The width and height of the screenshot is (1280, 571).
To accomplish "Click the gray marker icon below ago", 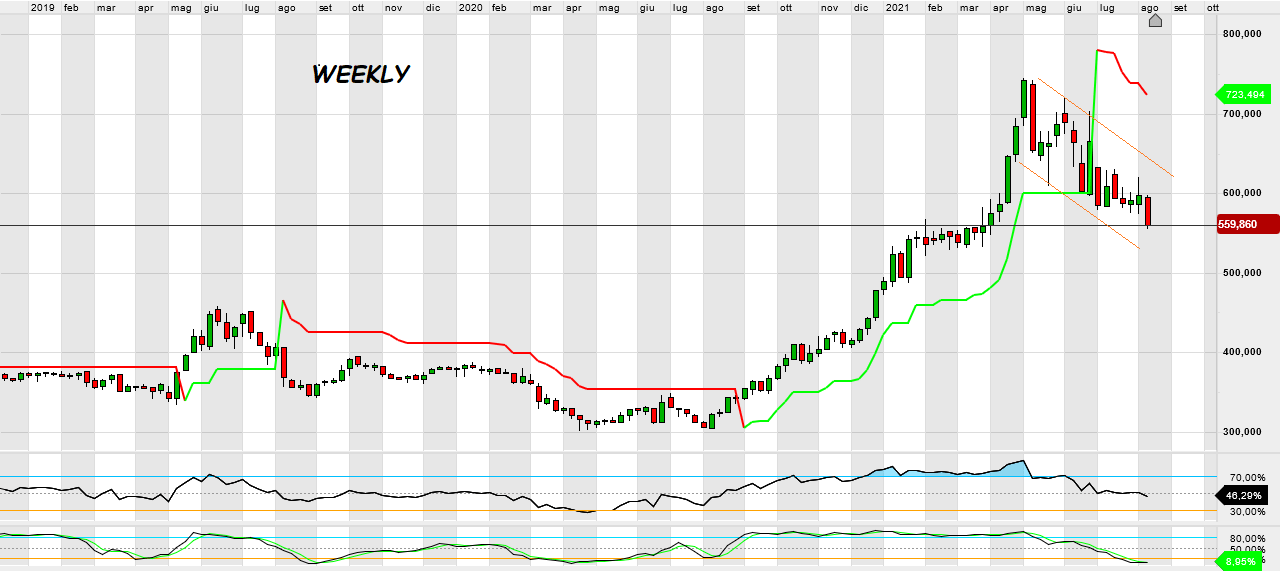I will point(1155,20).
